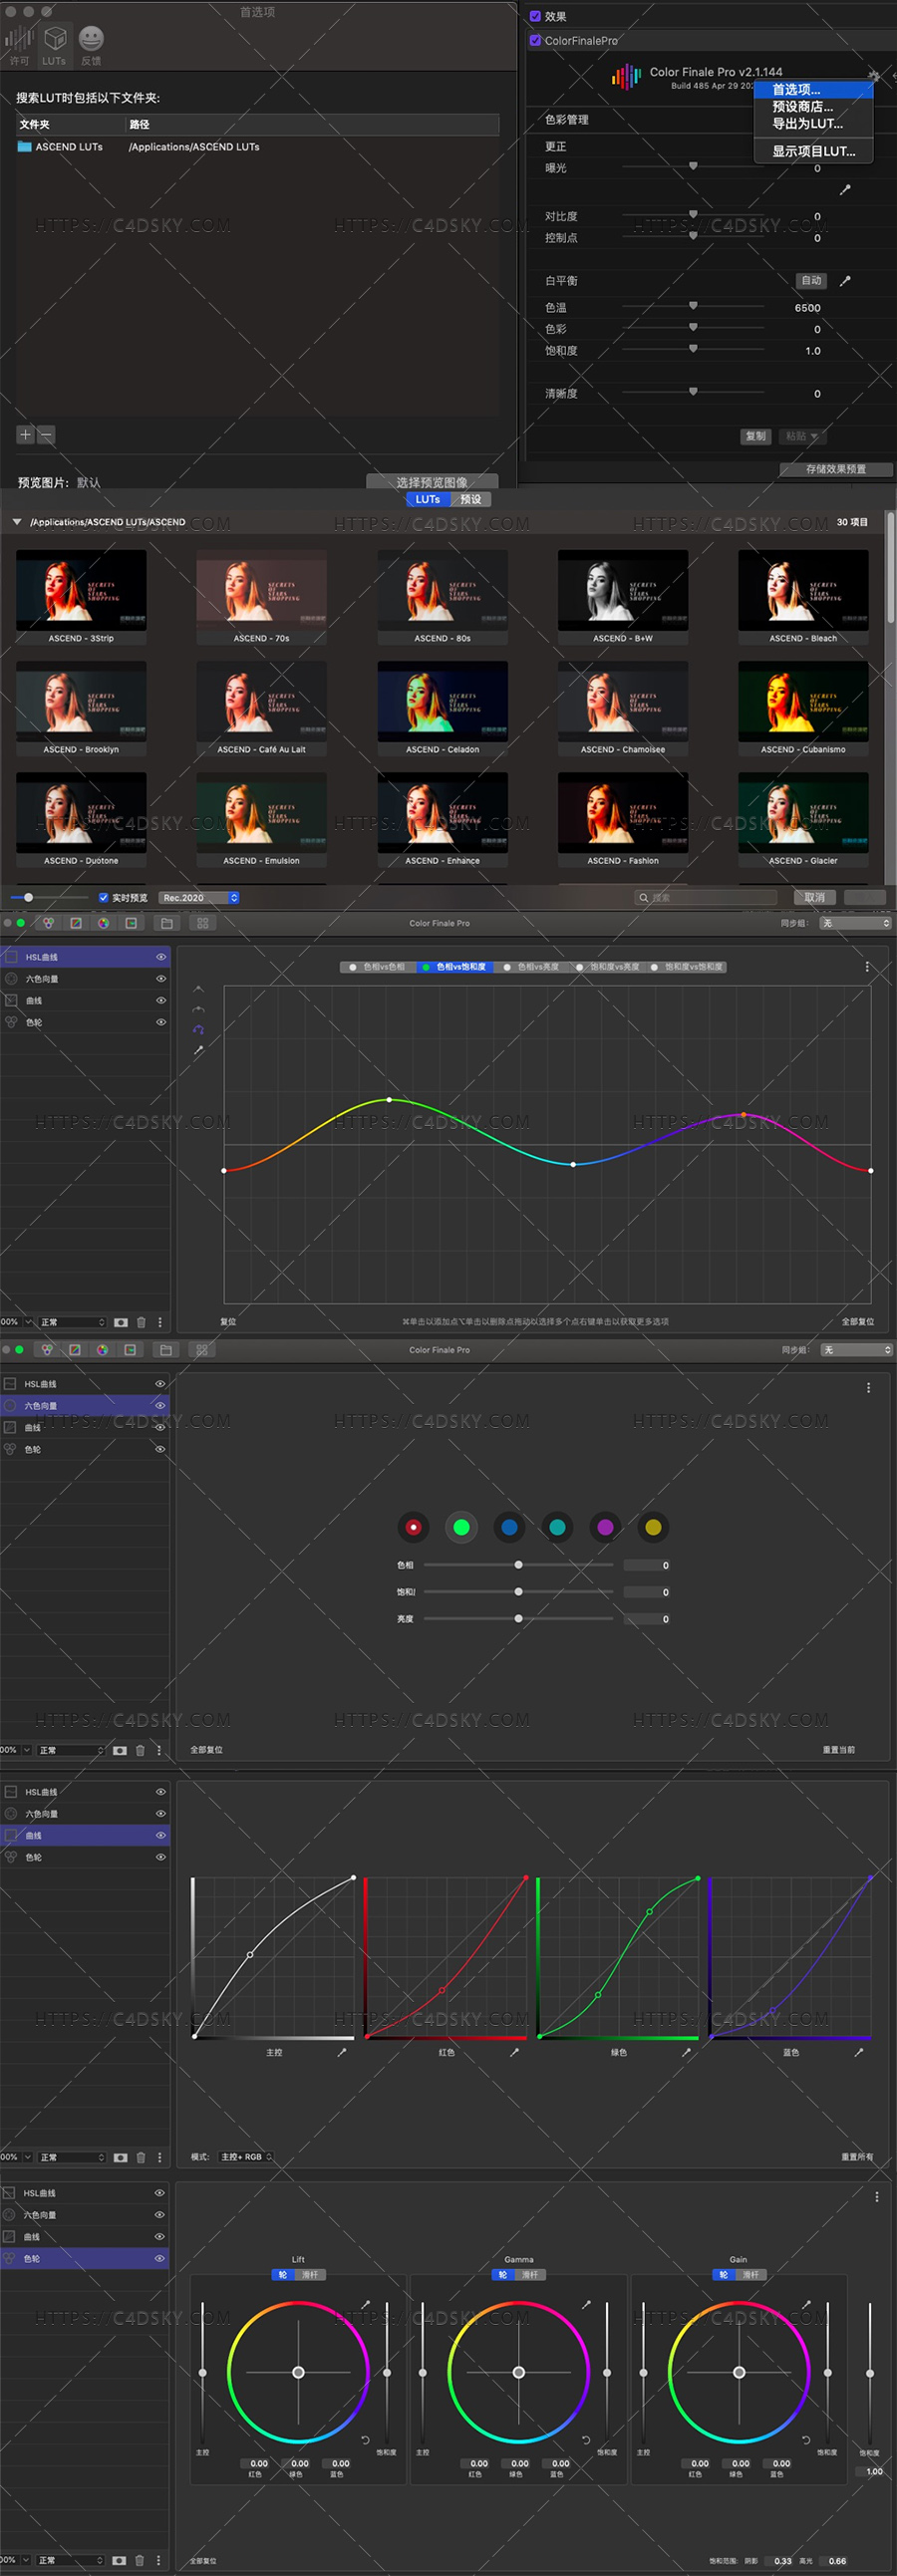Open the 同步组 dropdown in the HSL curve window
Viewport: 897px width, 2576px height.
click(856, 923)
